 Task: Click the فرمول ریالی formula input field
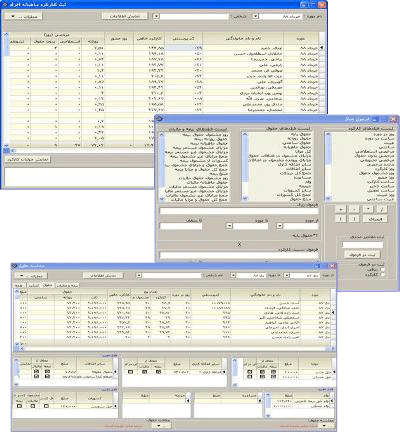[239, 211]
